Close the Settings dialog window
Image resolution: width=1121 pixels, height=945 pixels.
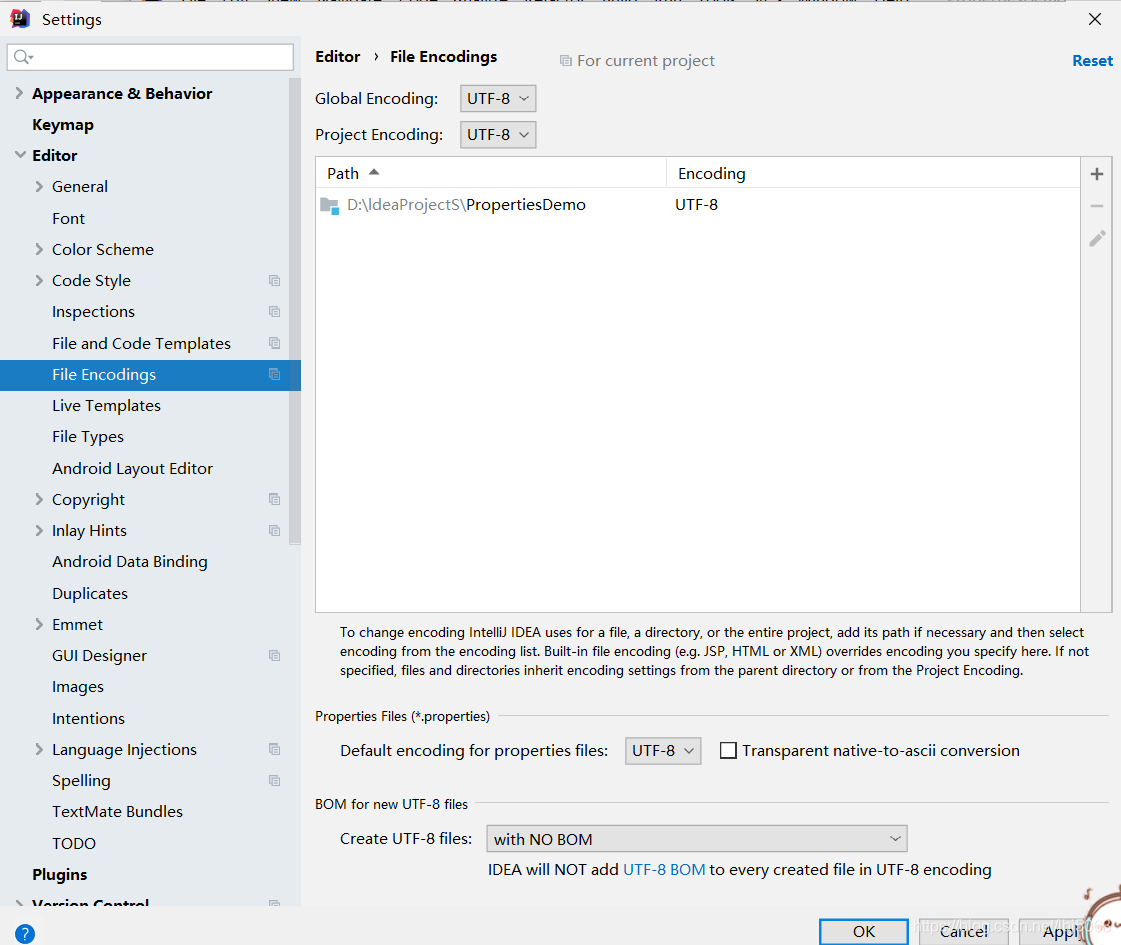1095,19
